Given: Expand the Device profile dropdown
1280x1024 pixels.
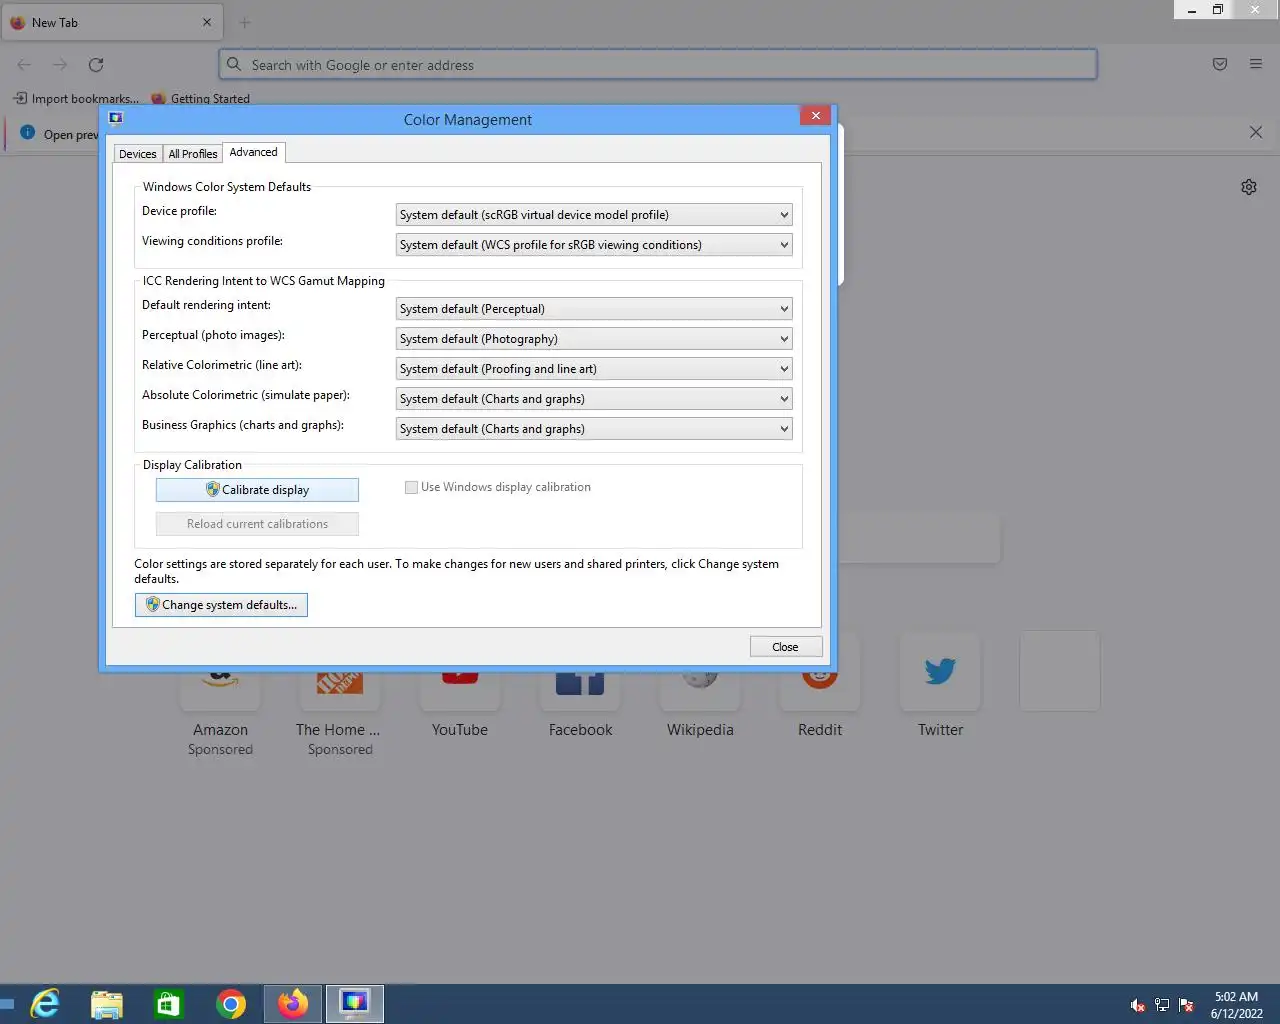Looking at the screenshot, I should [x=594, y=215].
